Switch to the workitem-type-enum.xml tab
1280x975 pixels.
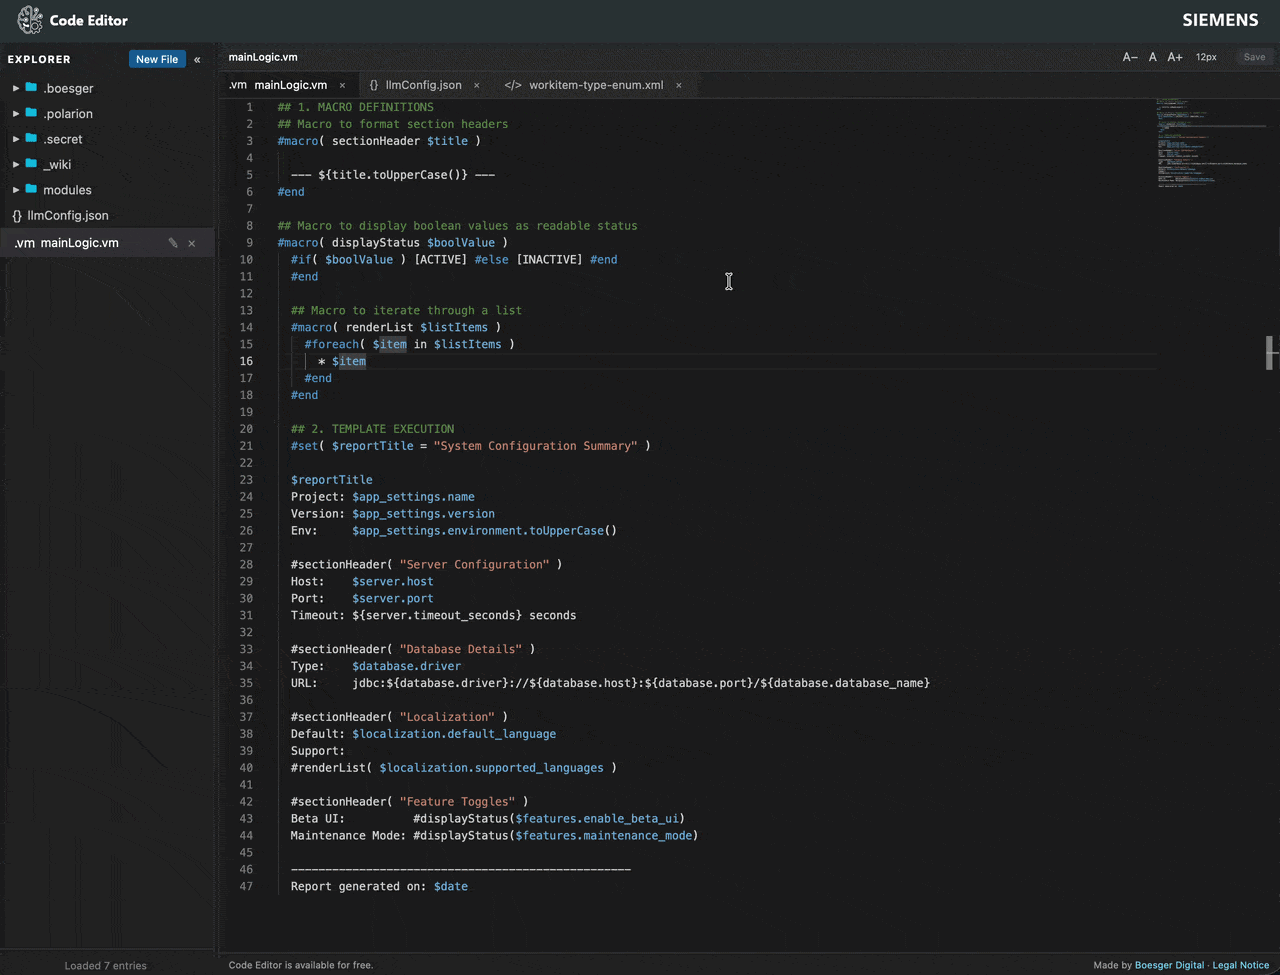(595, 85)
